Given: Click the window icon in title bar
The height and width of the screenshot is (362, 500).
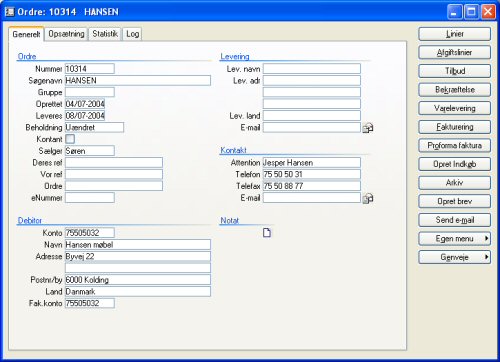Looking at the screenshot, I should pyautogui.click(x=10, y=12).
